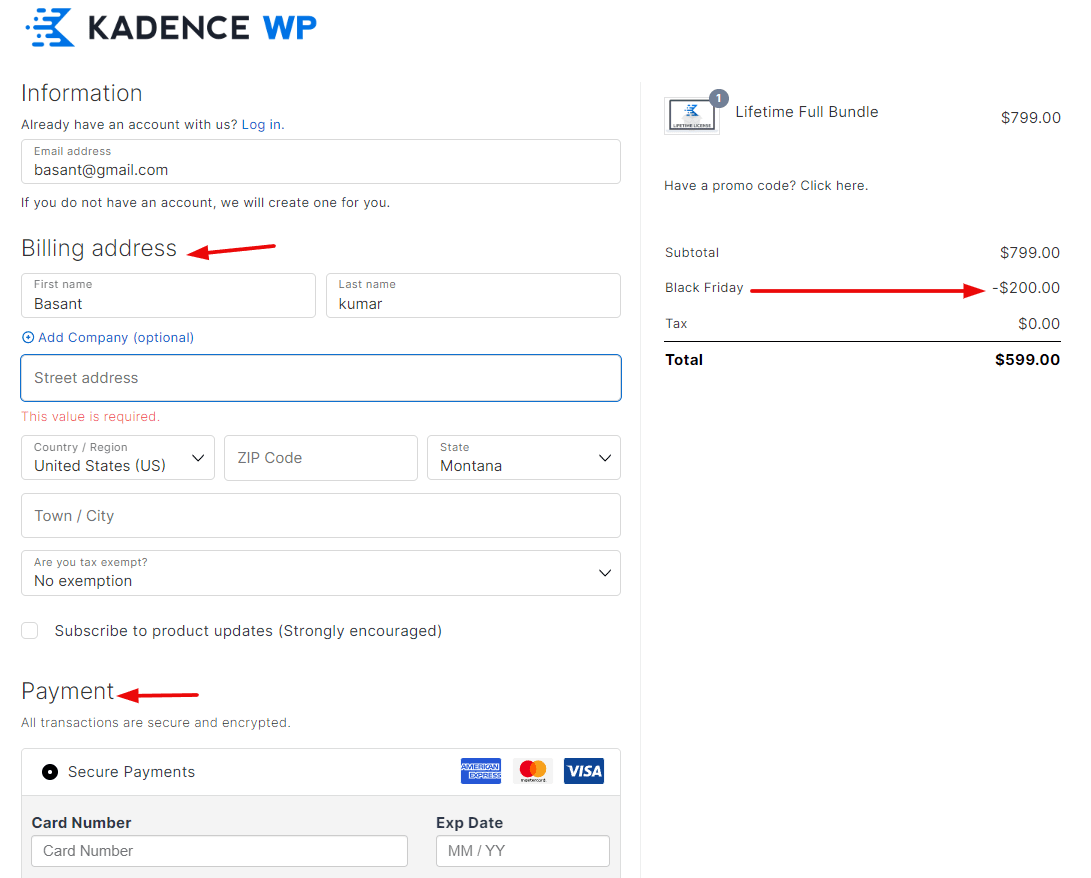The width and height of the screenshot is (1091, 878).
Task: Click the plus icon beside Add Company
Action: point(28,338)
